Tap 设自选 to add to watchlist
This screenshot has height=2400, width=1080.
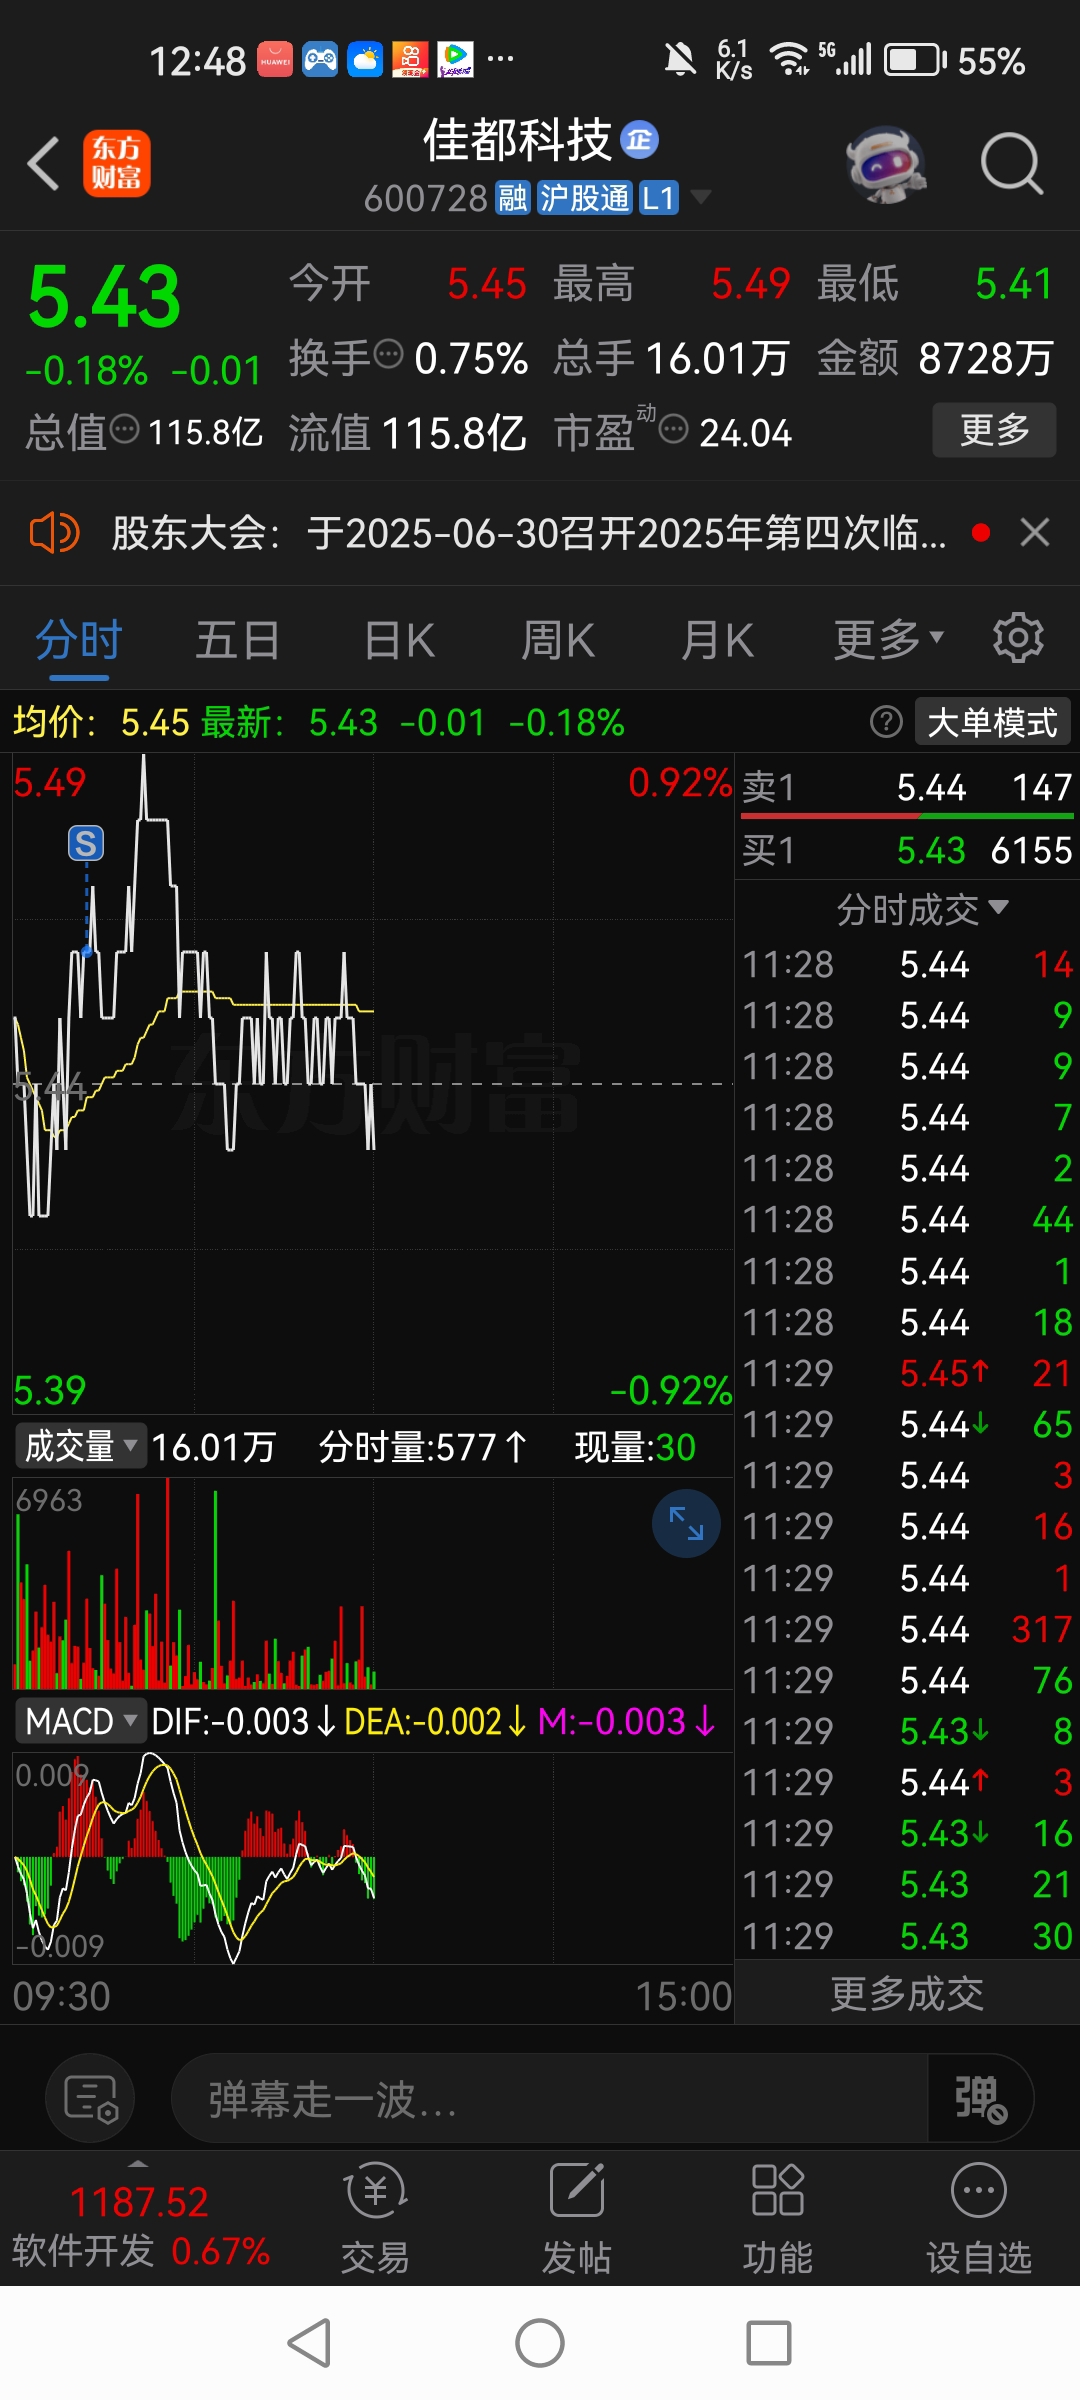979,2216
